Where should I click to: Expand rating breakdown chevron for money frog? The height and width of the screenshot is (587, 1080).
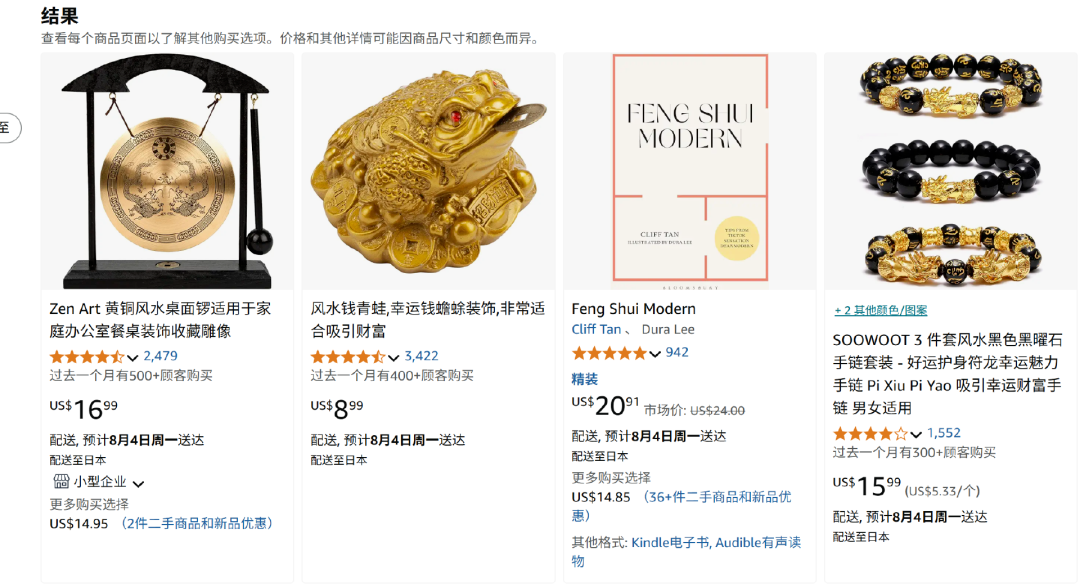coord(393,358)
